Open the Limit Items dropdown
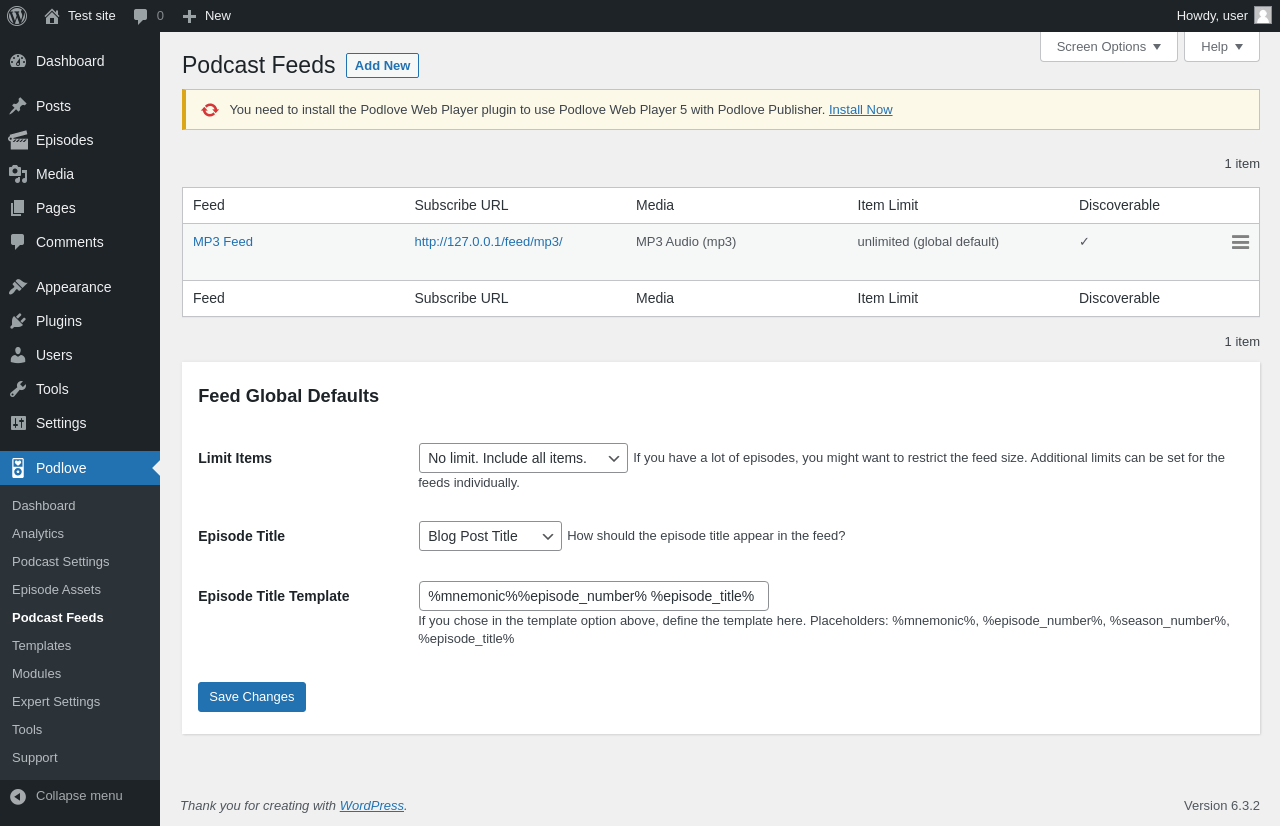 click(523, 458)
